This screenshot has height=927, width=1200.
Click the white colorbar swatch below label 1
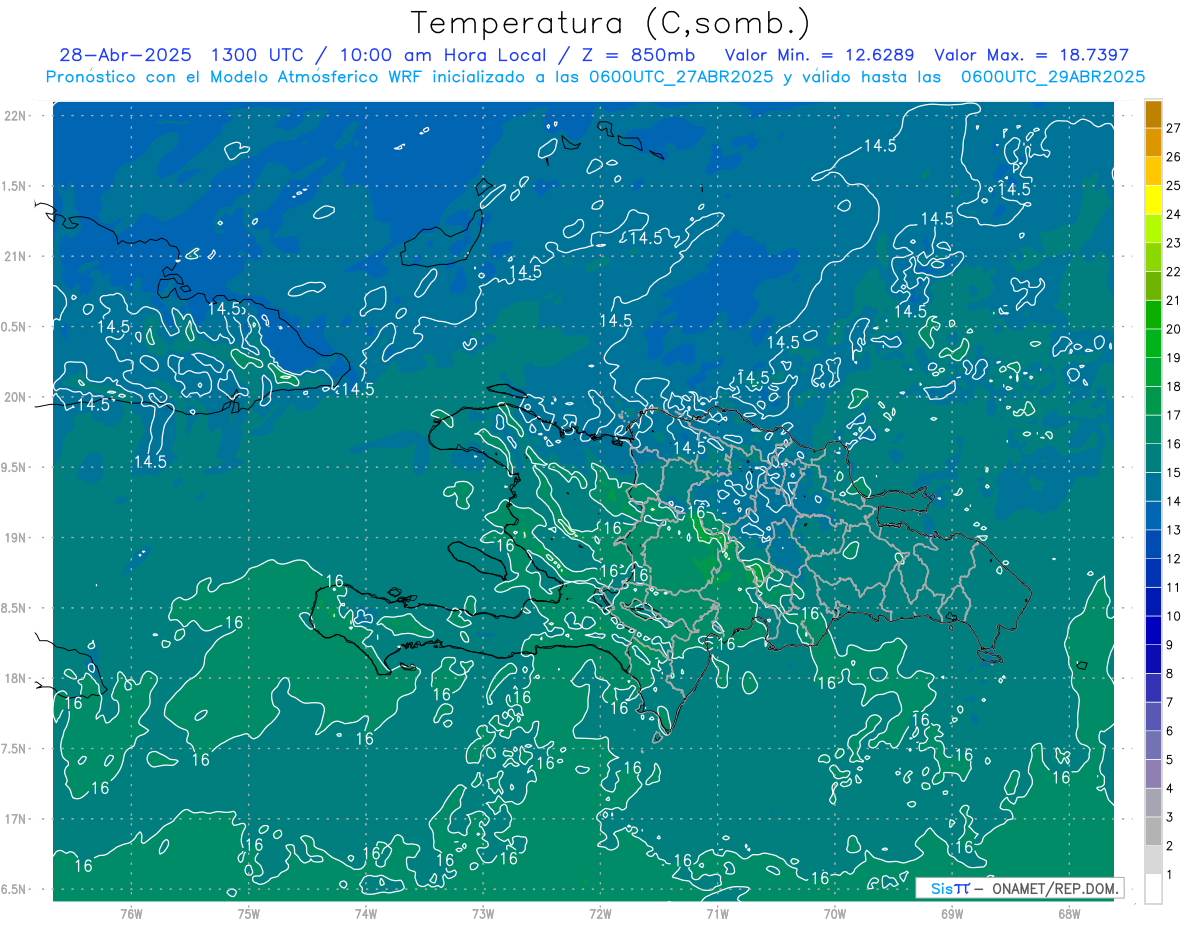tap(1153, 889)
